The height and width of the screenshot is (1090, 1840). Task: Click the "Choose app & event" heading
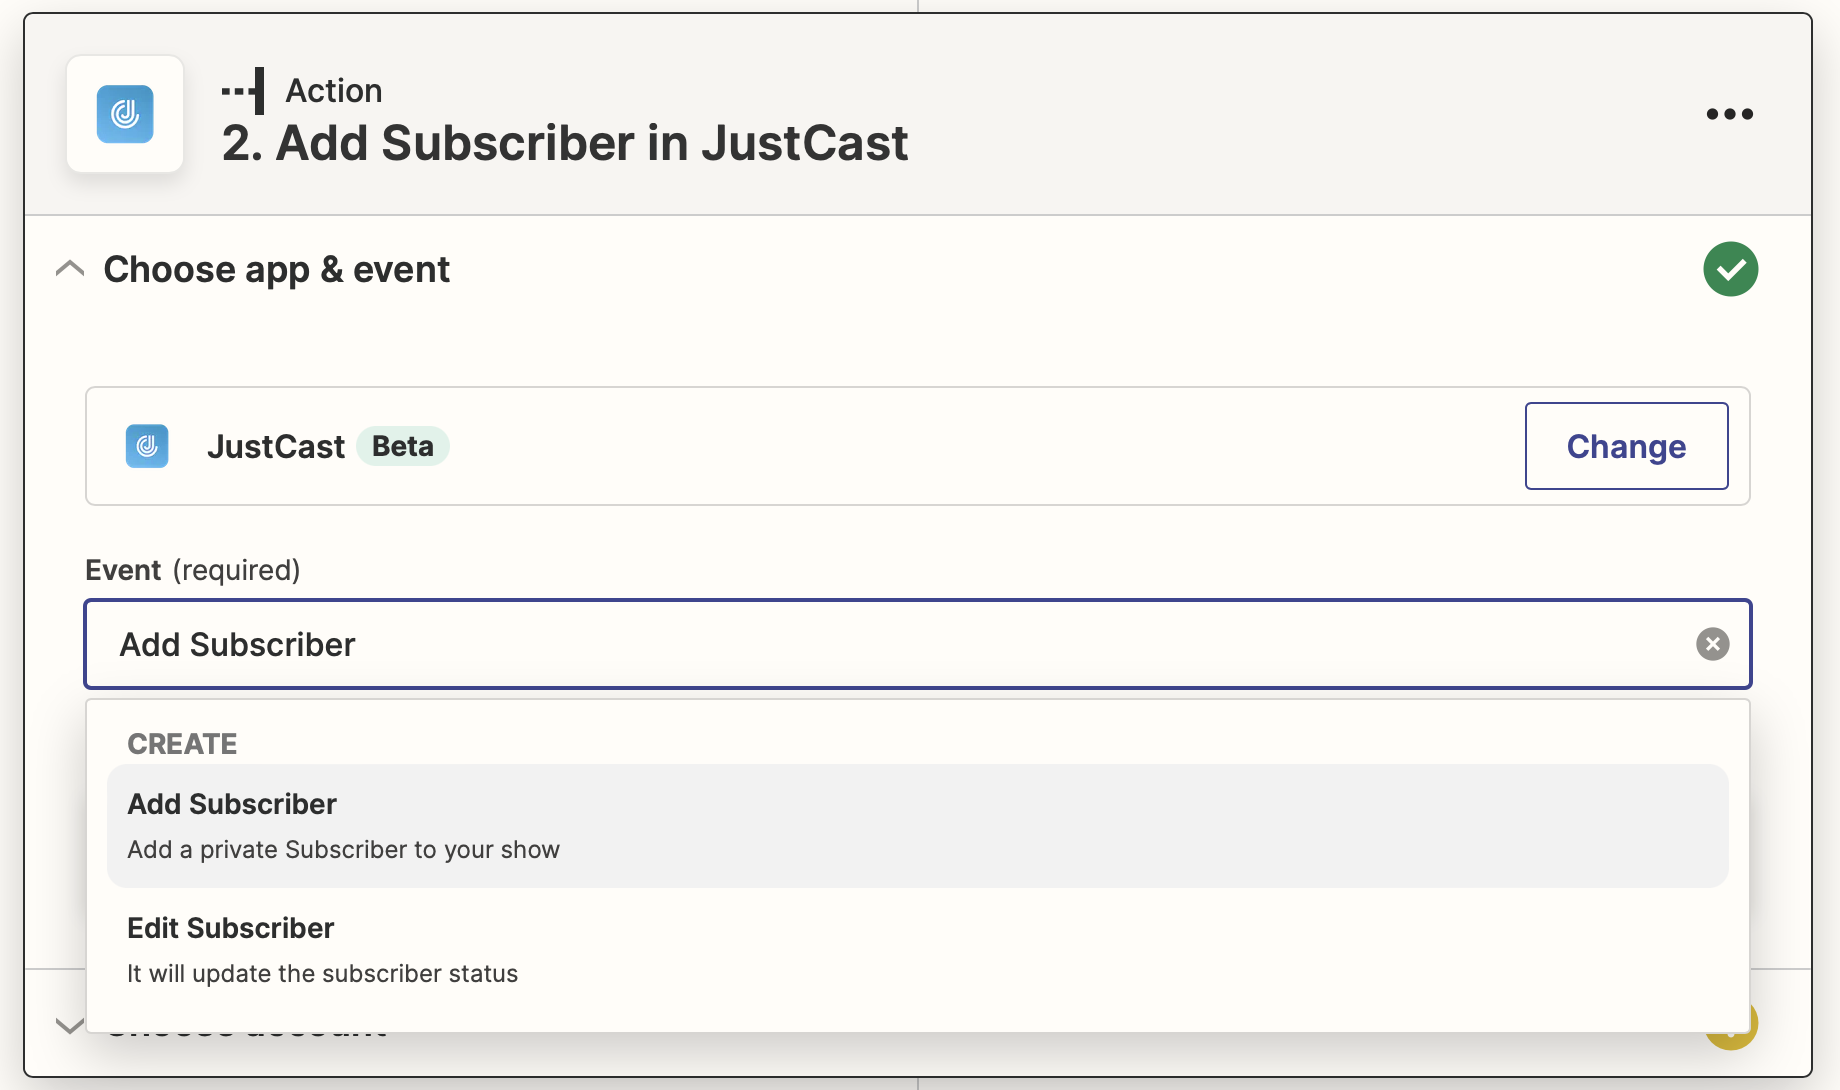pyautogui.click(x=277, y=269)
